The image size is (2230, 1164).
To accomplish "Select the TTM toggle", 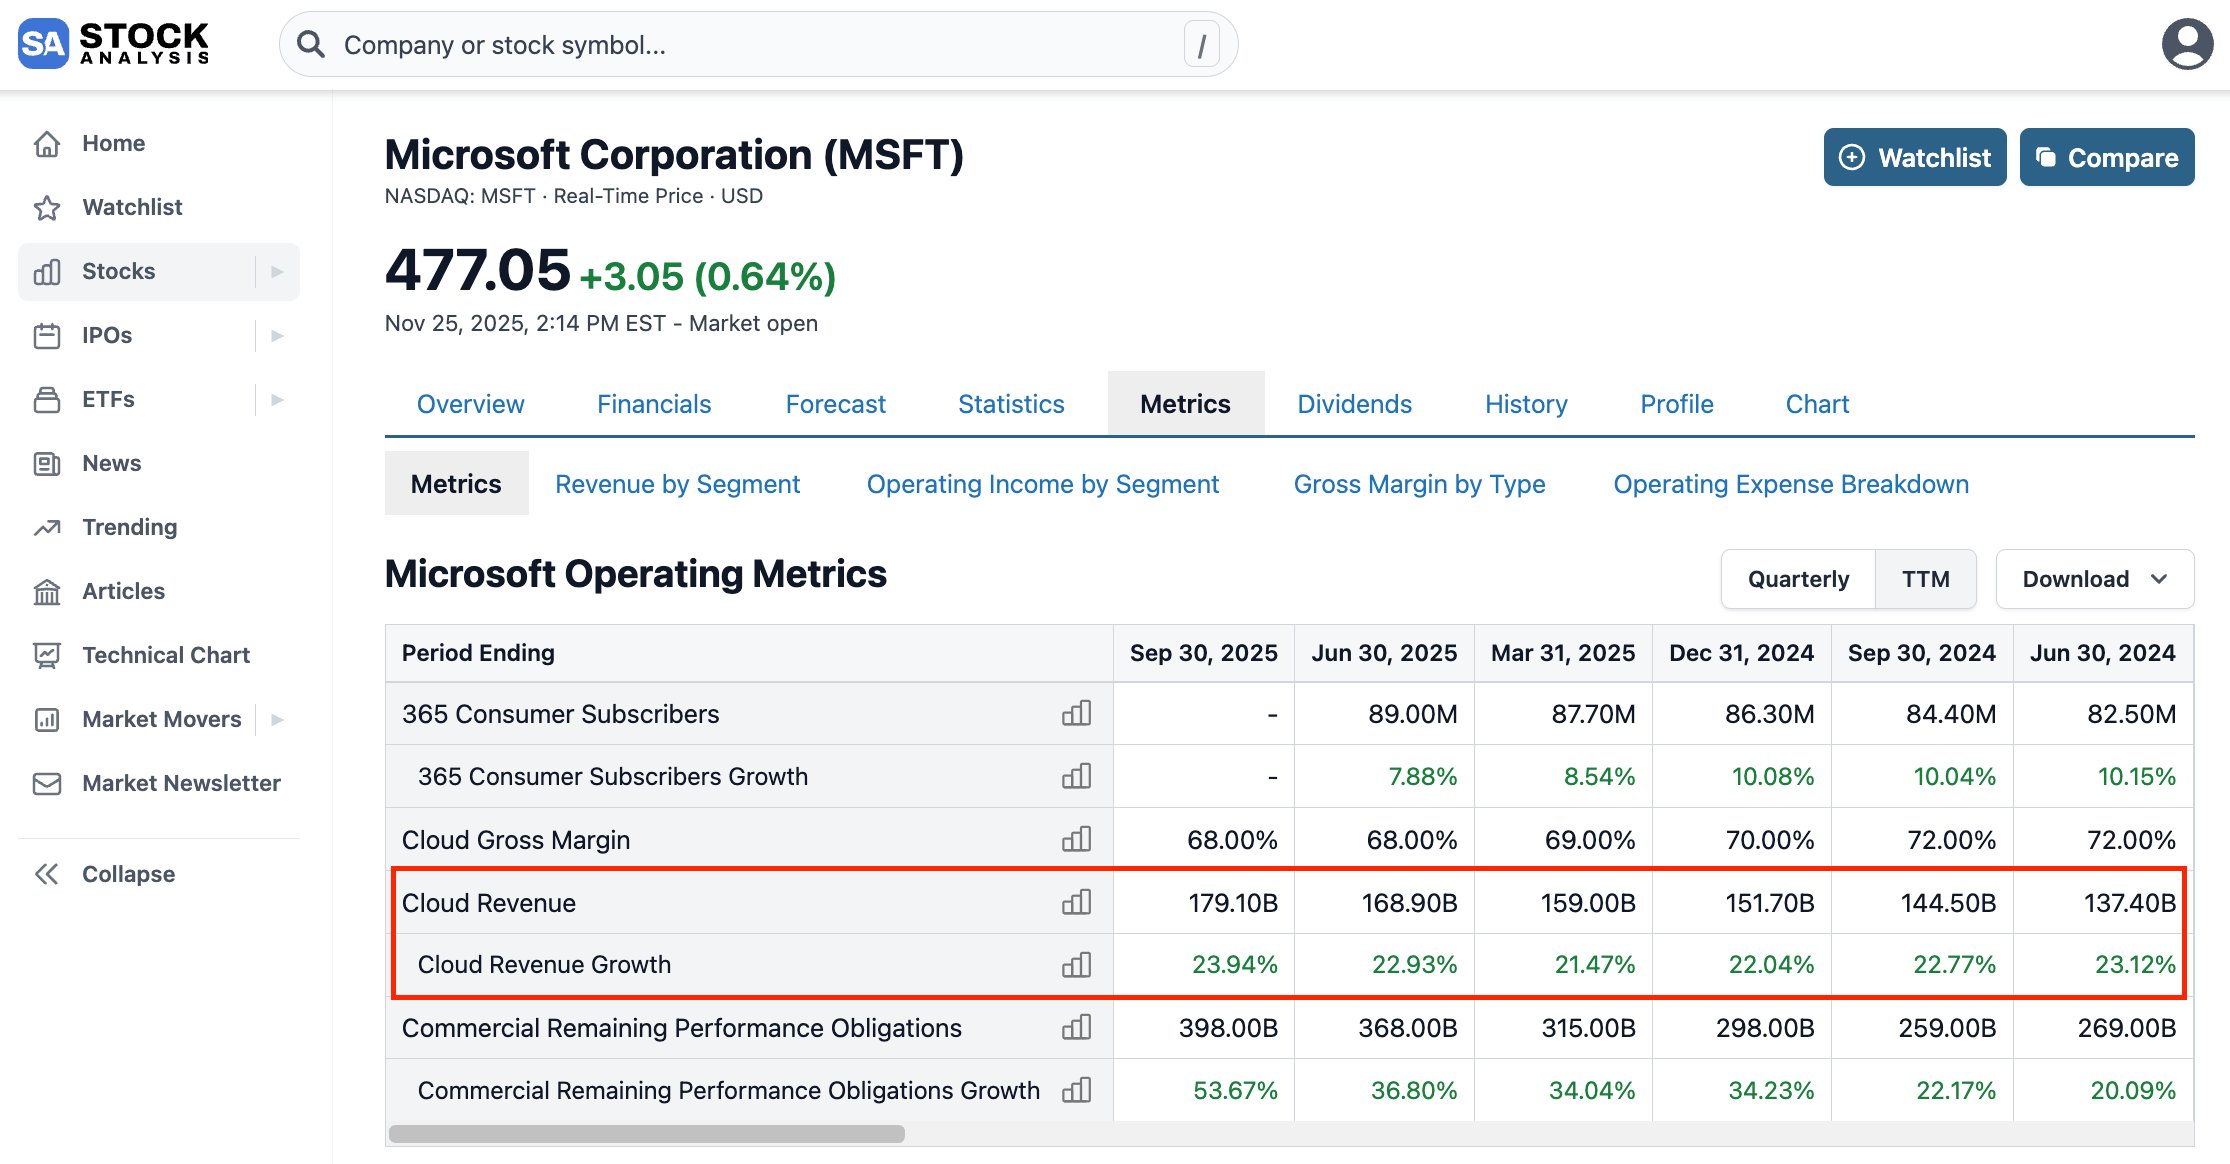I will (1925, 579).
